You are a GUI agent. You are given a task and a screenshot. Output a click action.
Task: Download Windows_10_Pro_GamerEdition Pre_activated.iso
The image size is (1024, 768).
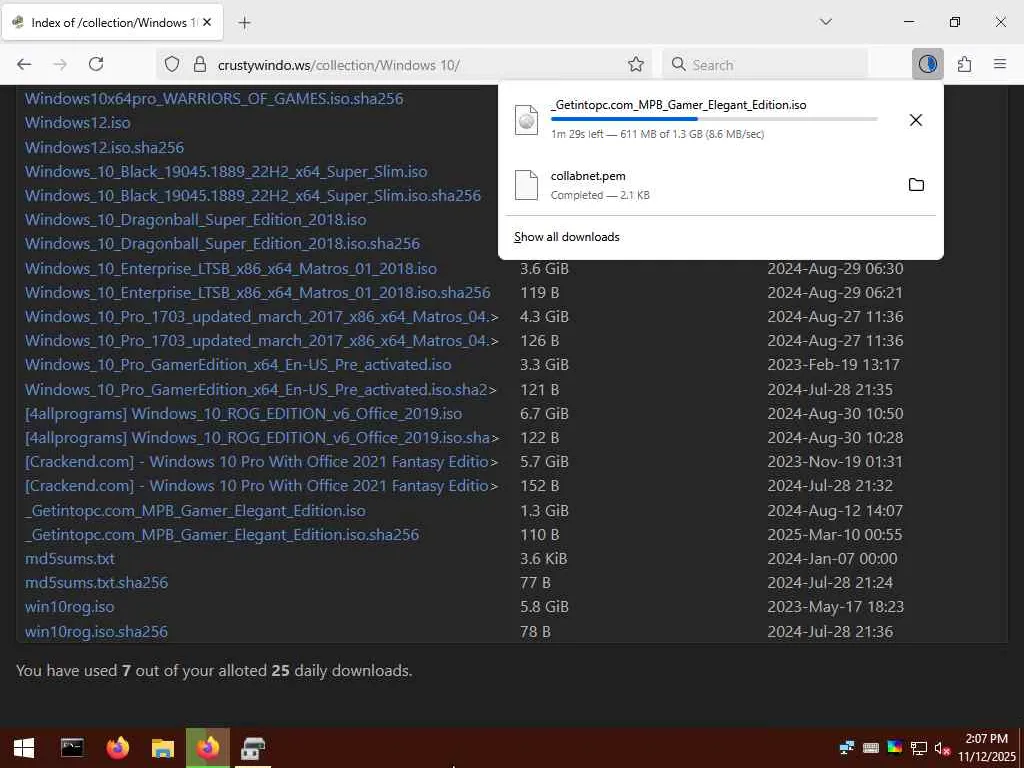238,365
